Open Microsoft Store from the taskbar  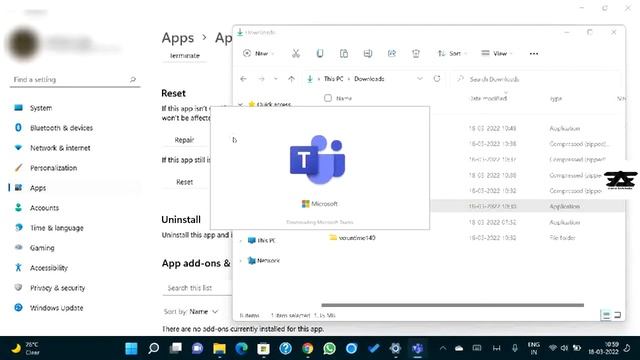click(x=264, y=348)
